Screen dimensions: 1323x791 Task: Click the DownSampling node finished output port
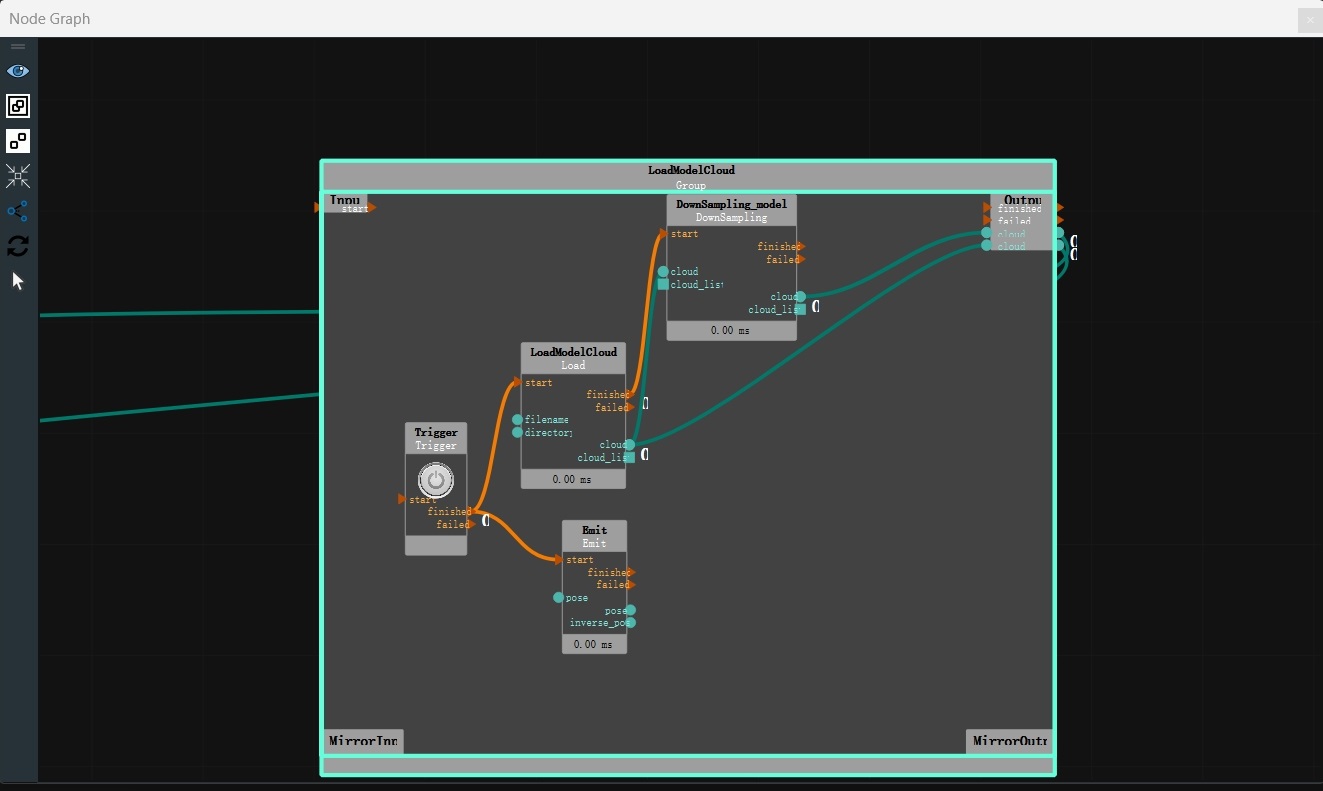802,246
